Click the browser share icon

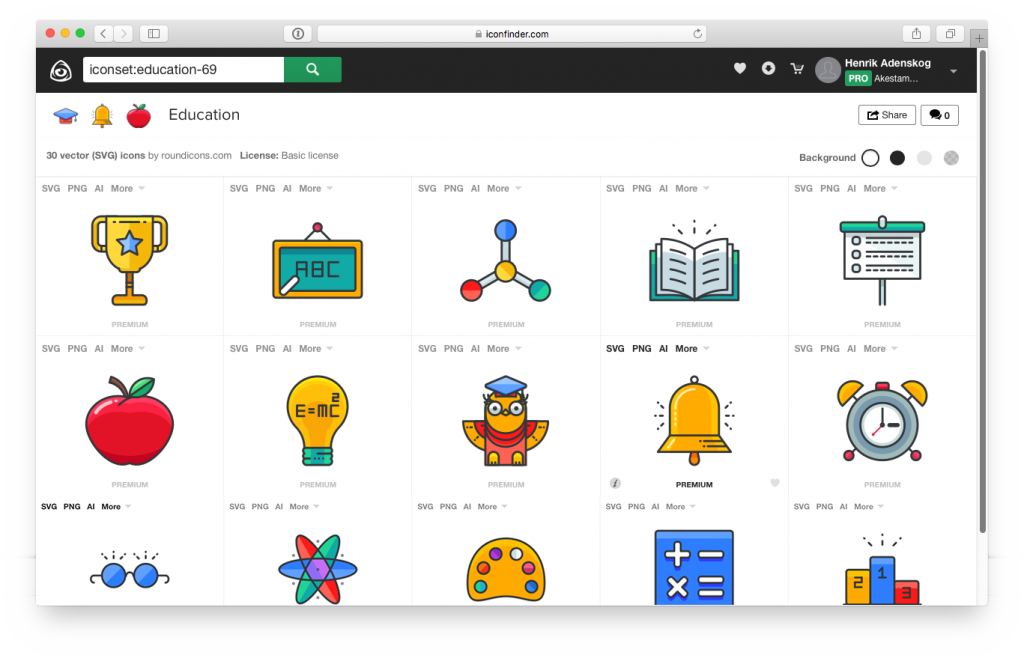[916, 33]
